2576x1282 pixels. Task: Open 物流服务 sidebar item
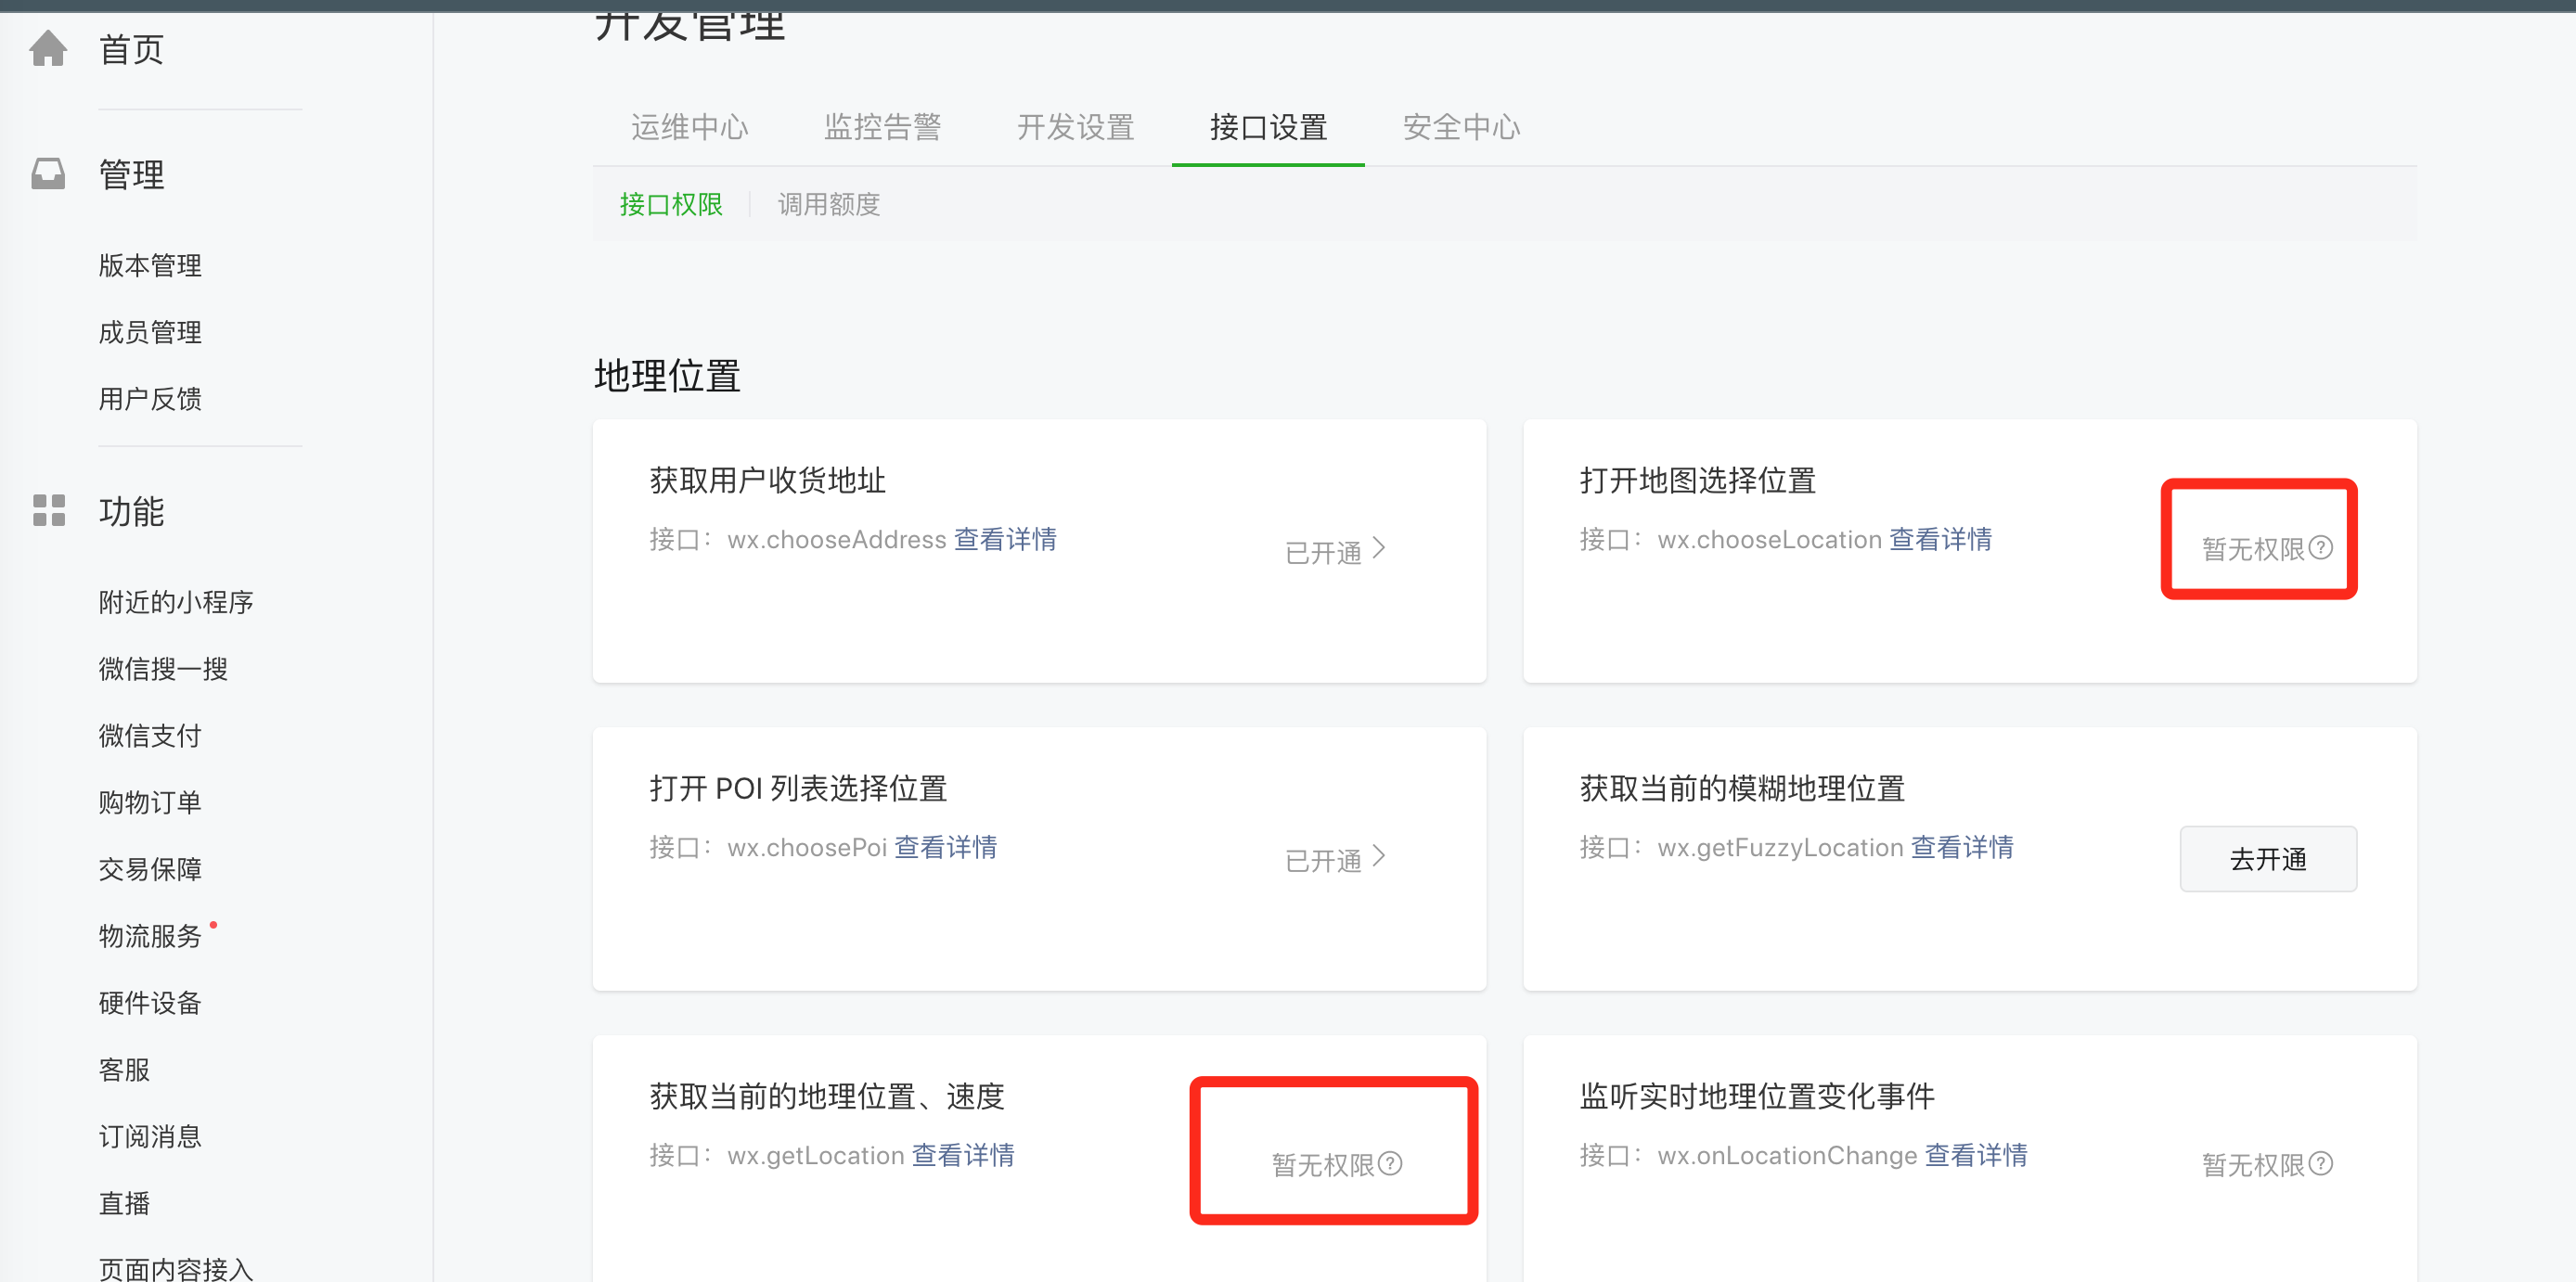pyautogui.click(x=150, y=936)
